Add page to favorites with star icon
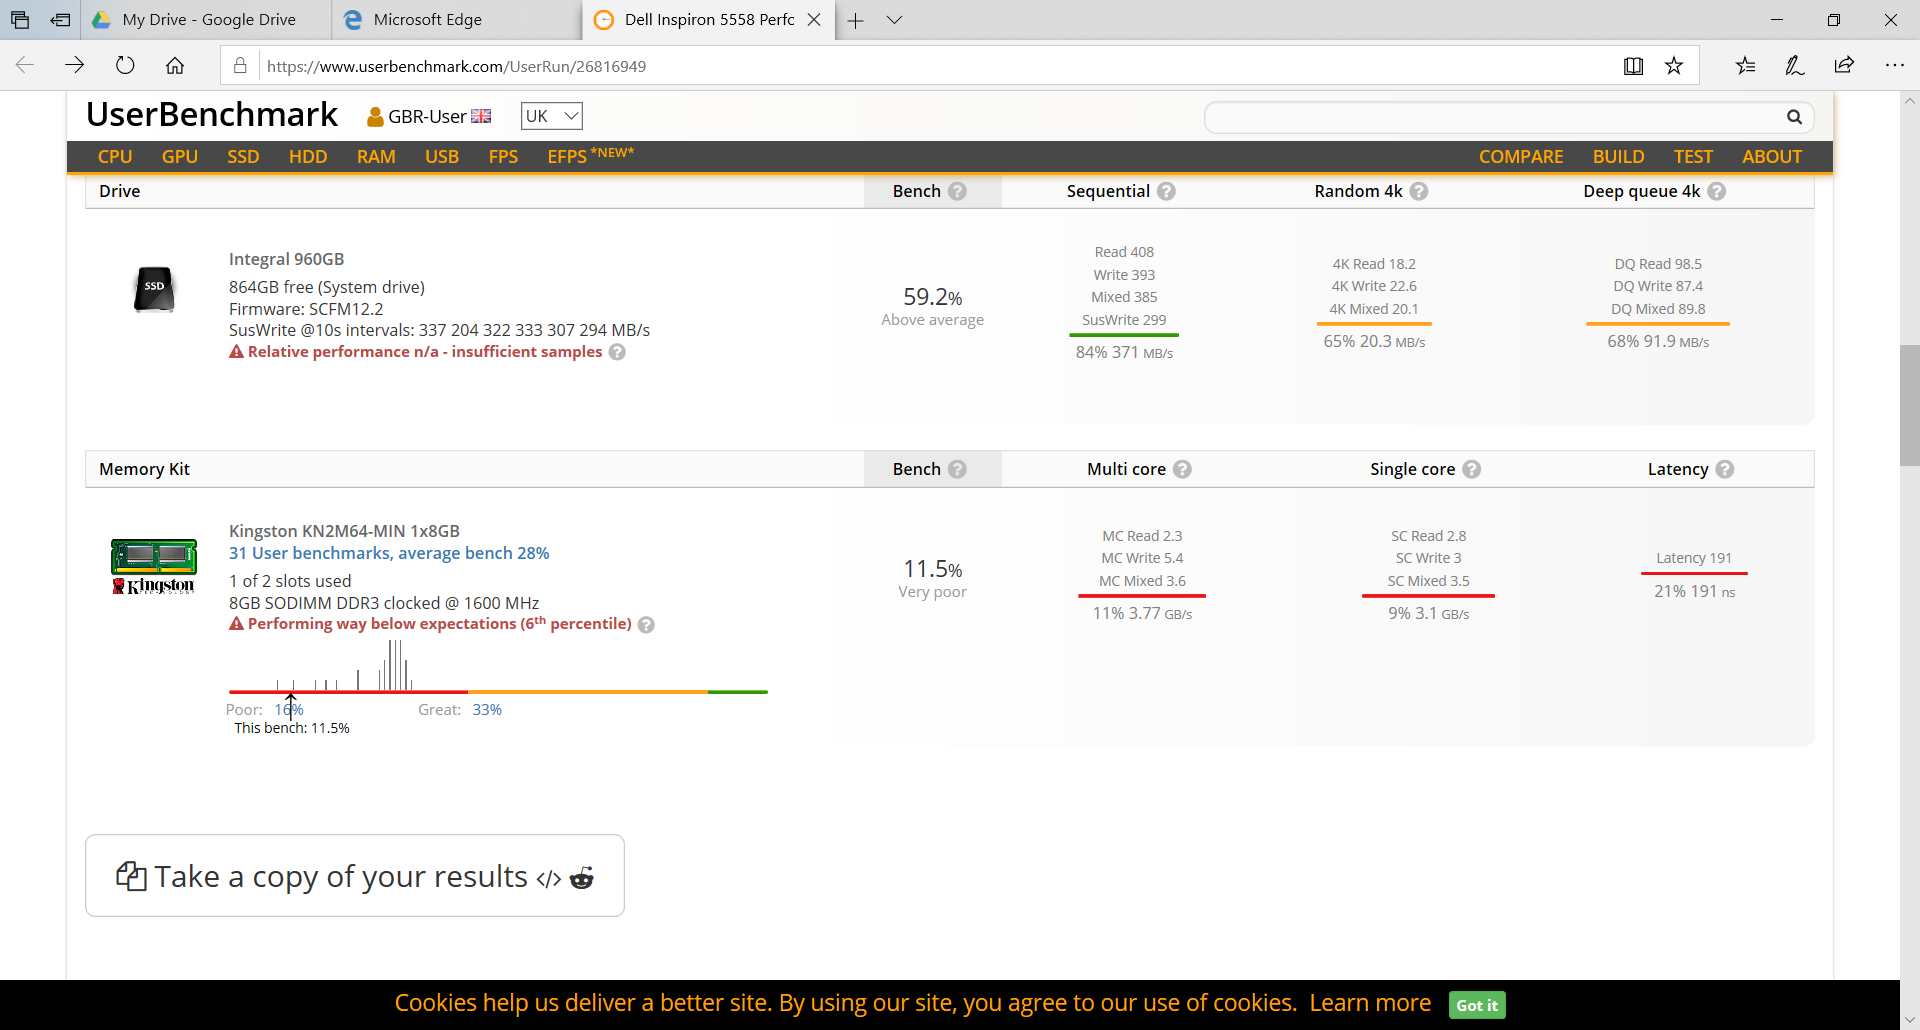The height and width of the screenshot is (1030, 1920). (x=1674, y=66)
